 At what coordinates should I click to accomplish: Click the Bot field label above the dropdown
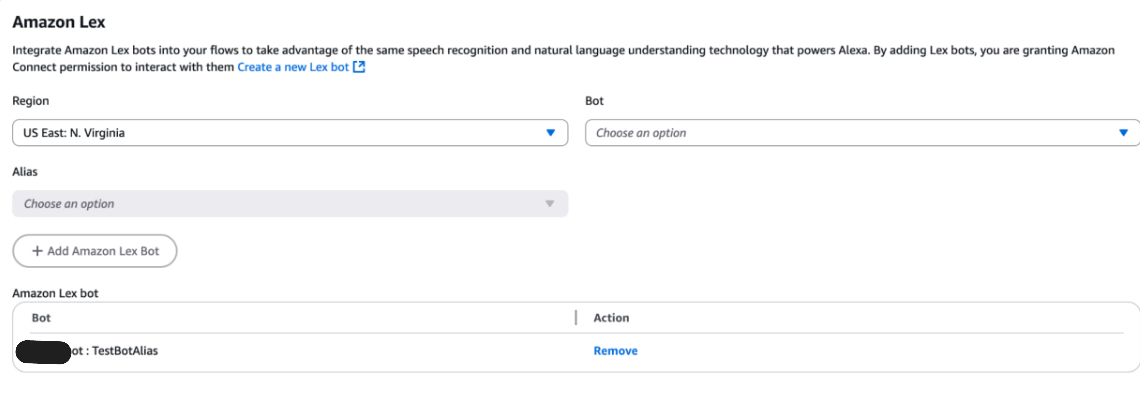pos(595,101)
